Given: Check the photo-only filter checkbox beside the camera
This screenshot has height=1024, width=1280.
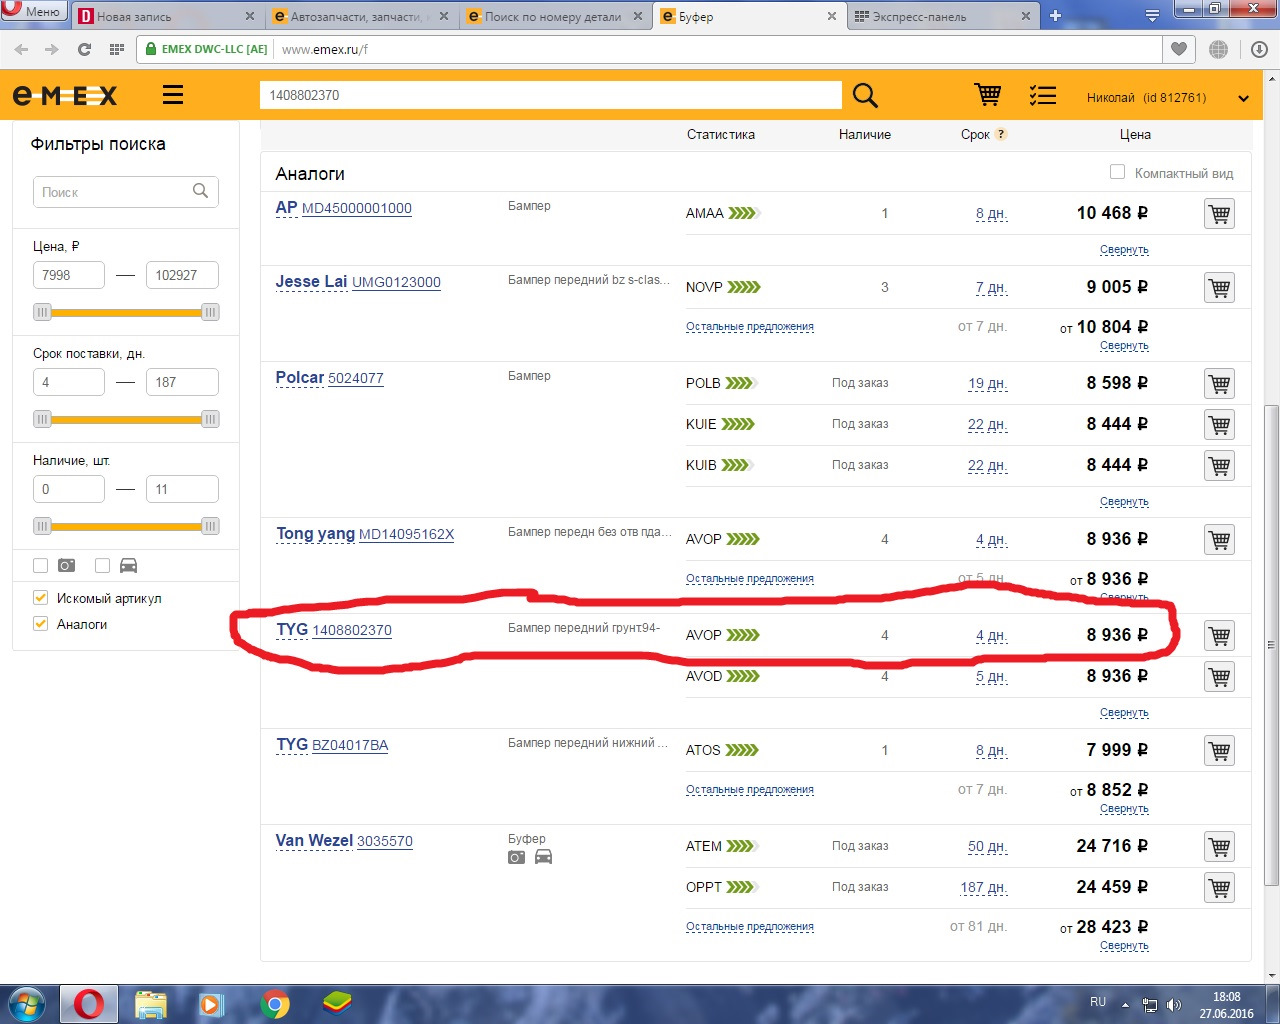Looking at the screenshot, I should coord(40,565).
